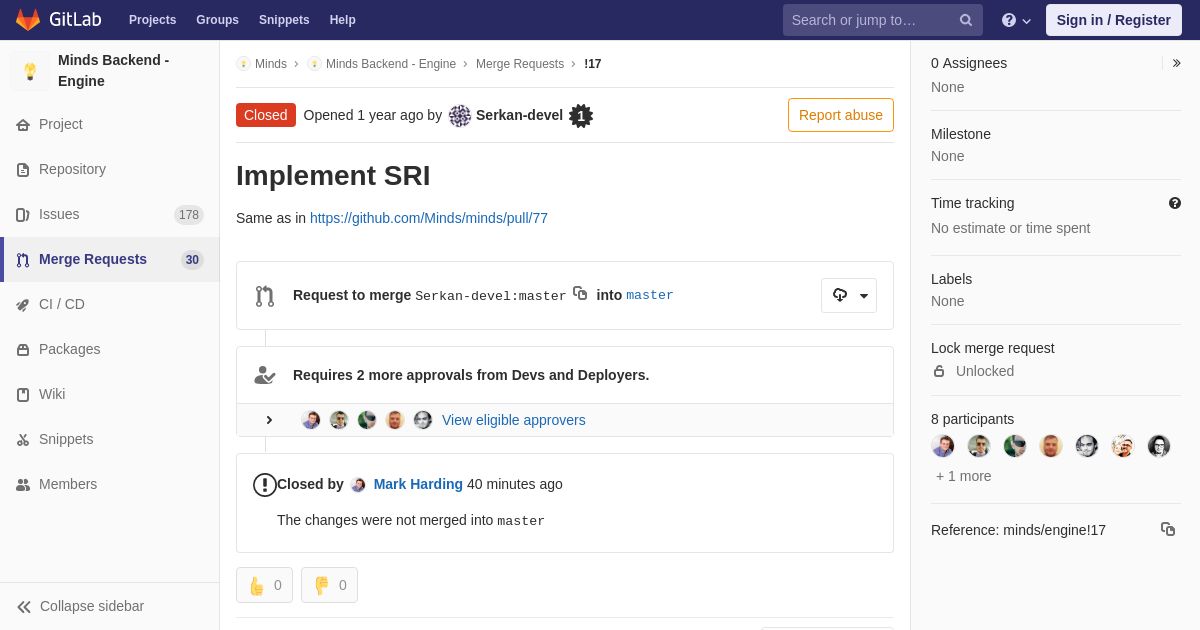Click the first-contribution badge icon
This screenshot has width=1200, height=630.
tap(581, 116)
